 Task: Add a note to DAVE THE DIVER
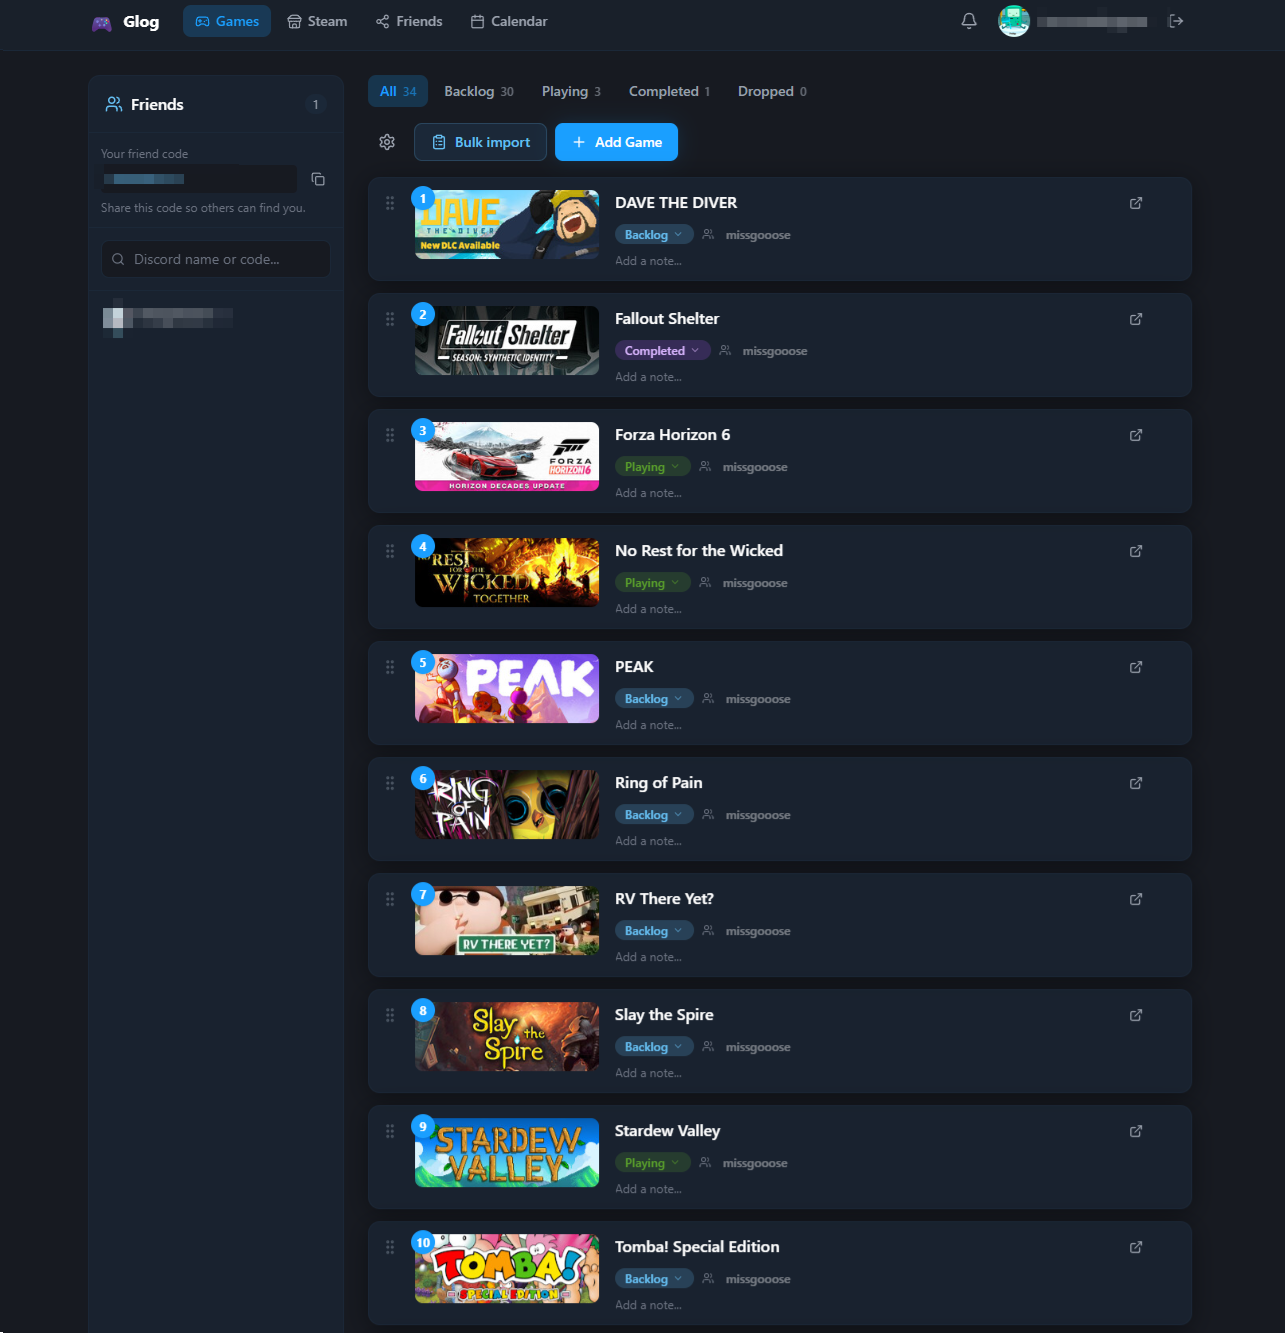pos(648,261)
